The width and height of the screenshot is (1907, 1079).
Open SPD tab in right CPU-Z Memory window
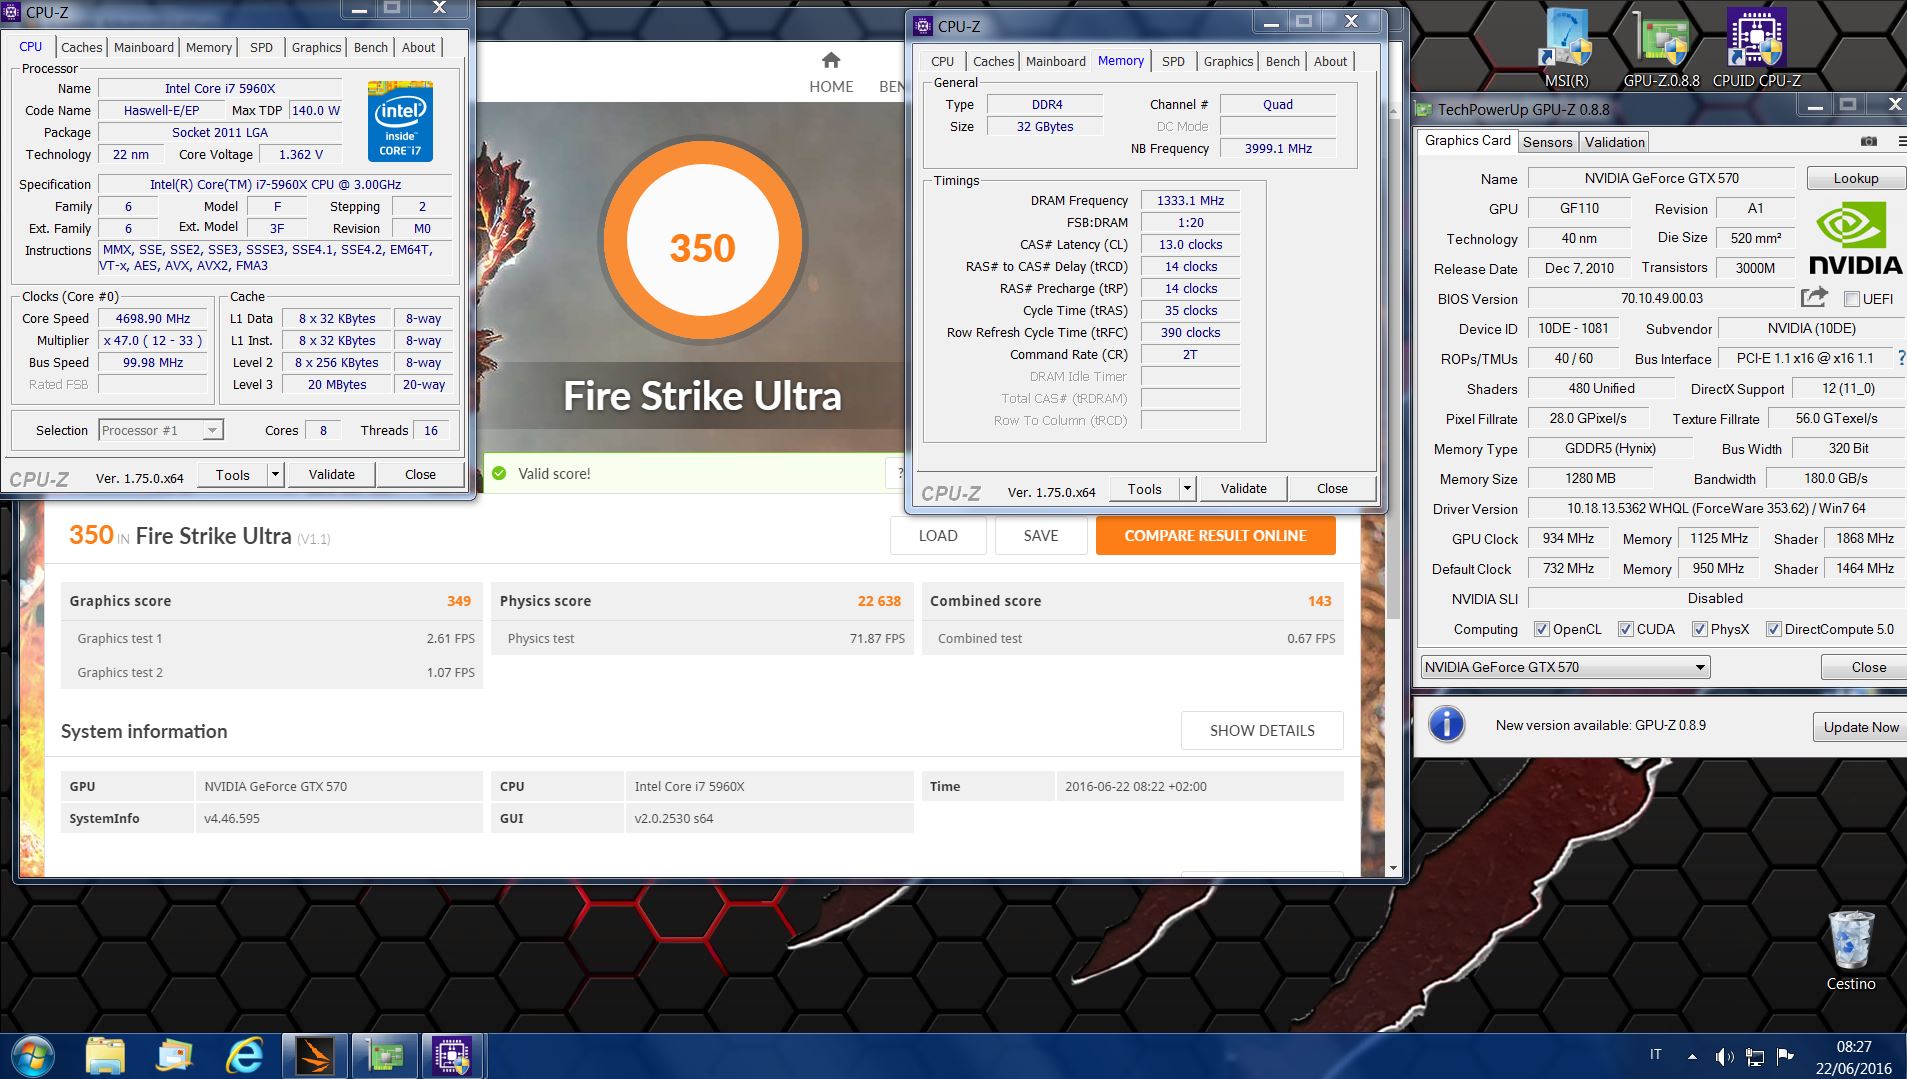(x=1173, y=61)
